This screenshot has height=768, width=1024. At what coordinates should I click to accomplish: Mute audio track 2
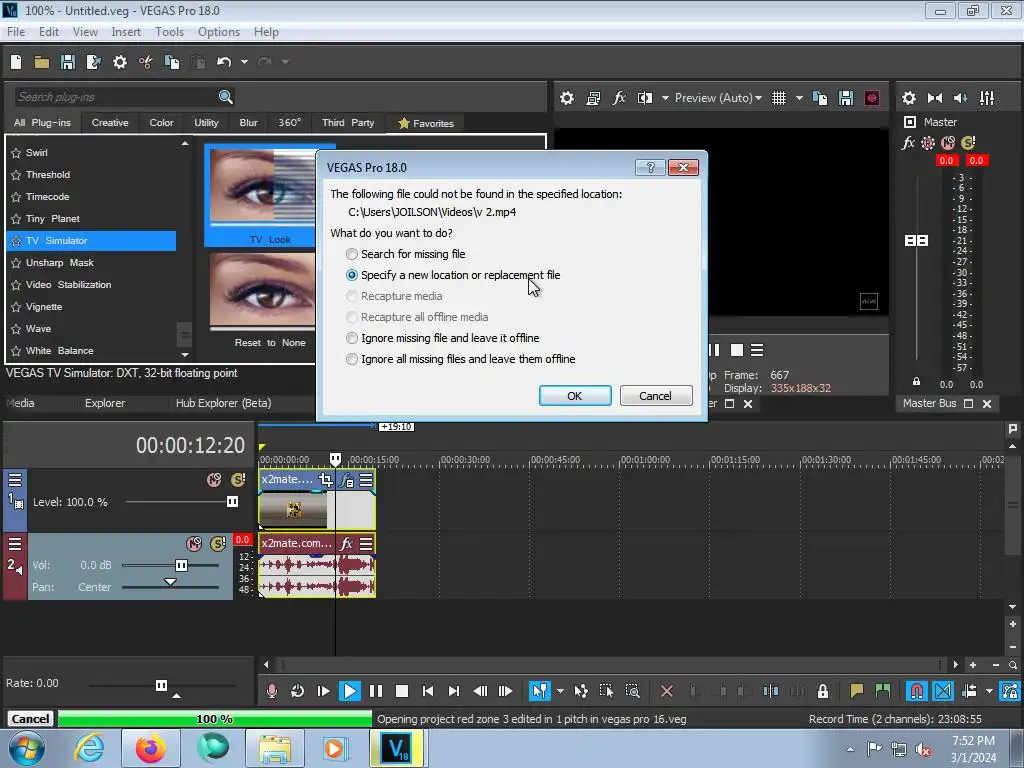(x=194, y=543)
